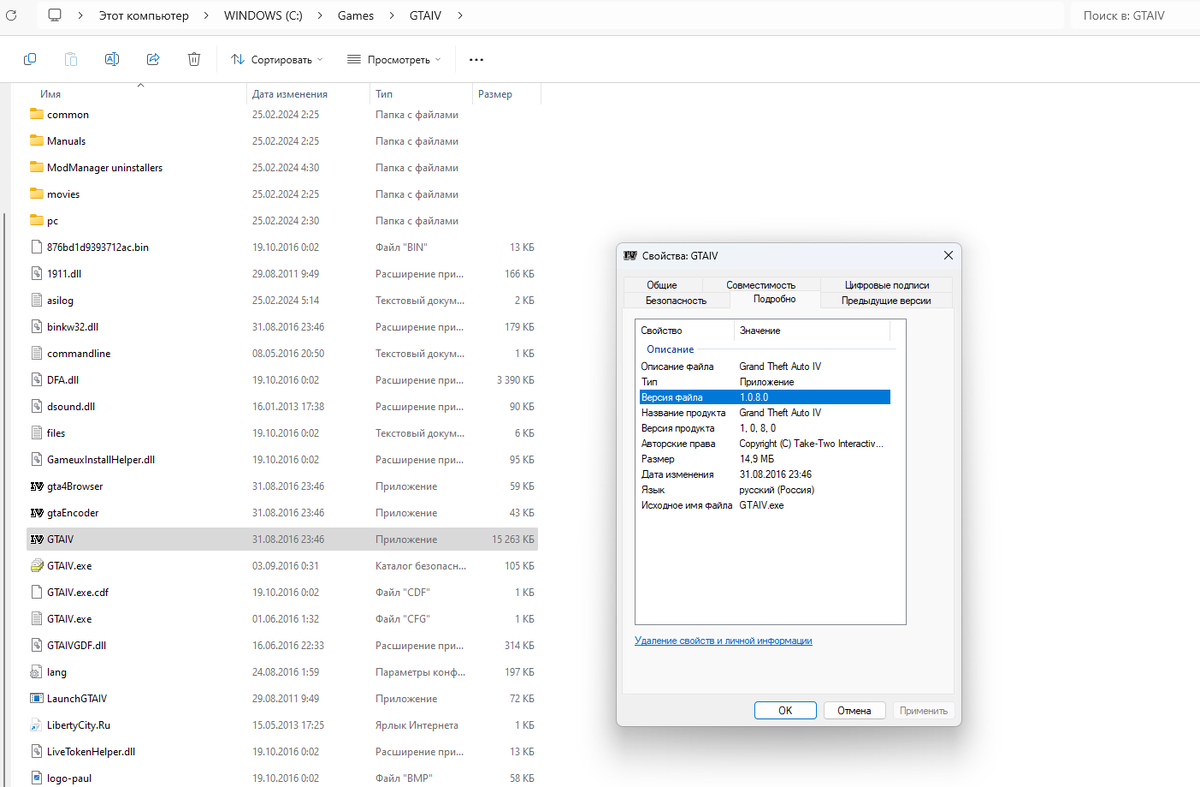Select the movies folder icon
Viewport: 1200px width, 787px height.
click(37, 194)
